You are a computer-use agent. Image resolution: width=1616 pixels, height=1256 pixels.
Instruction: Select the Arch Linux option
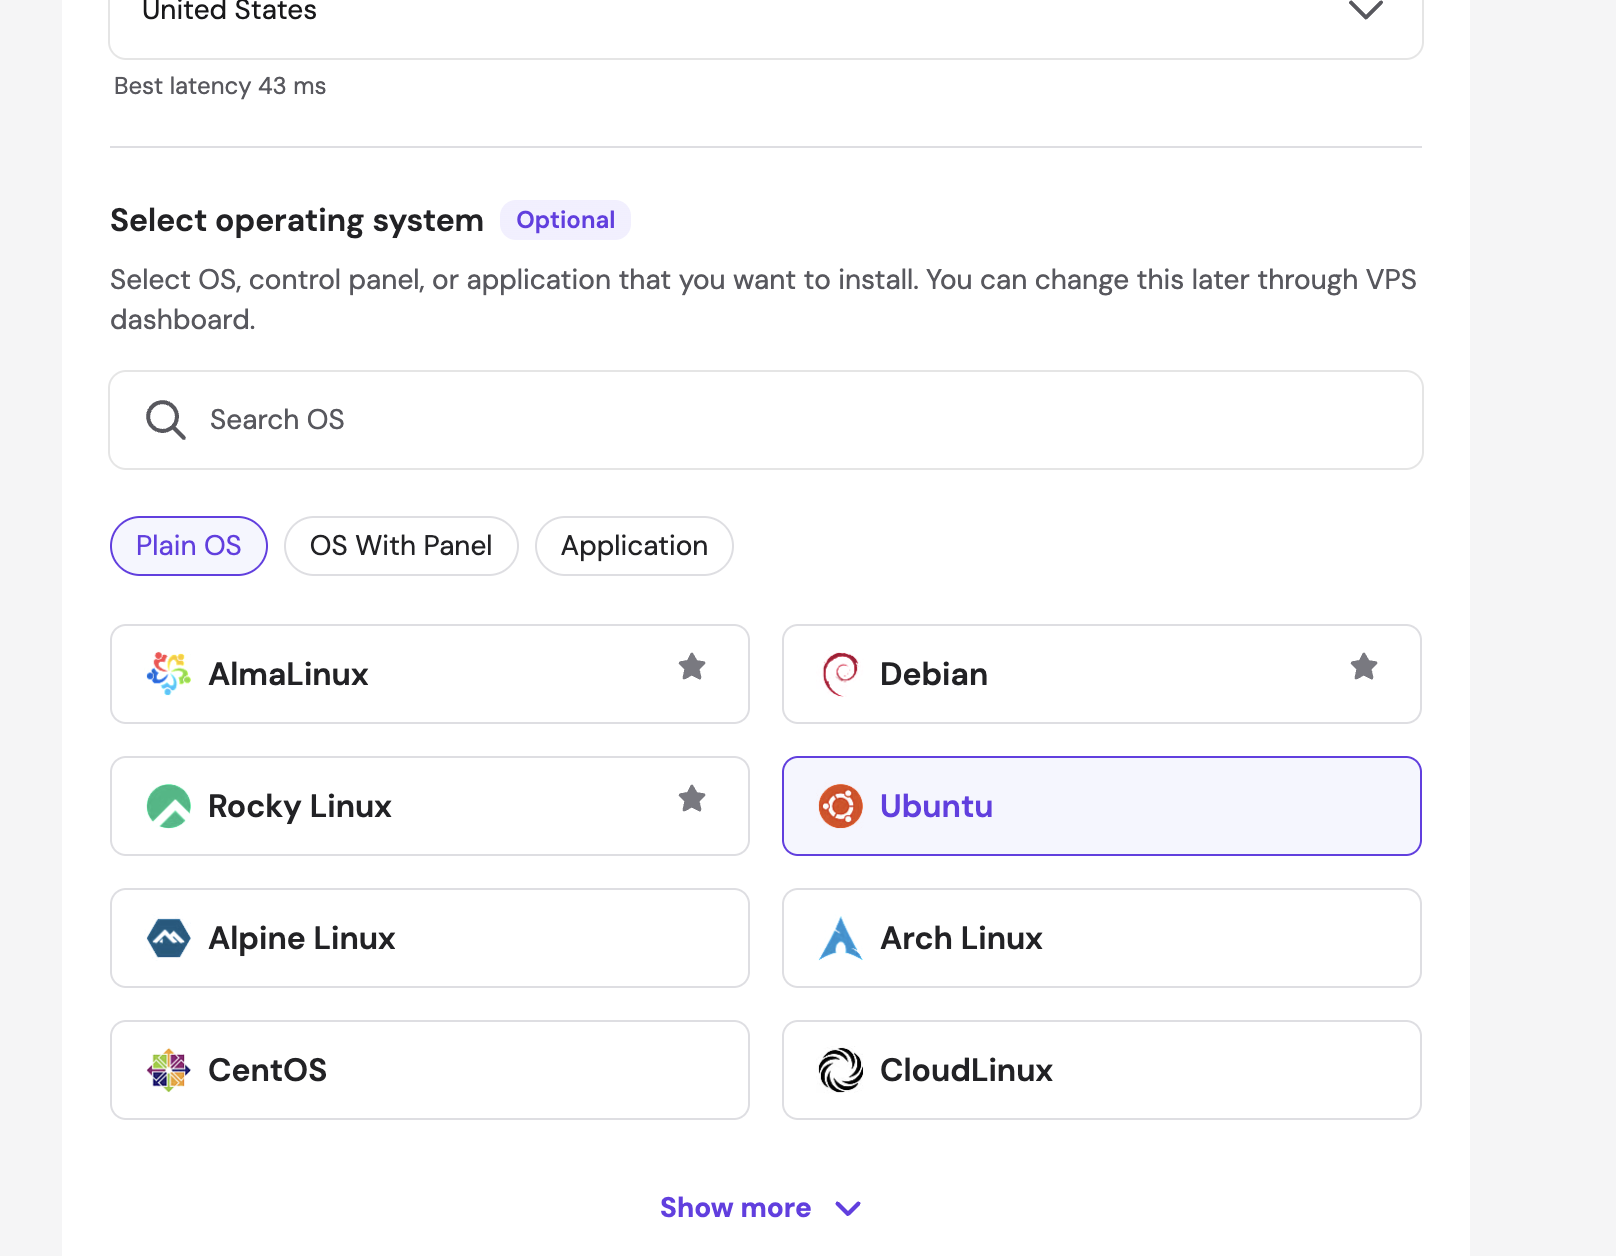coord(1102,938)
